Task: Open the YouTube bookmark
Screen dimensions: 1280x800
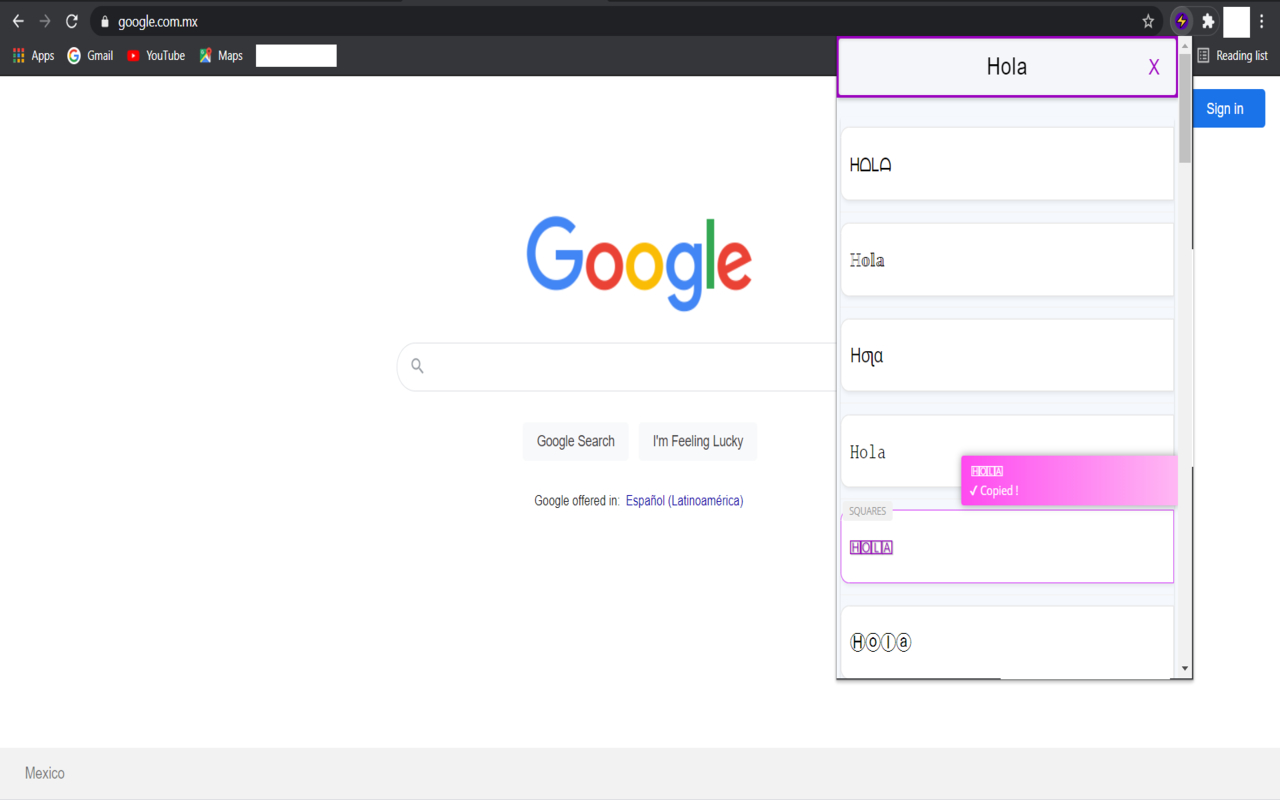Action: pyautogui.click(x=156, y=56)
